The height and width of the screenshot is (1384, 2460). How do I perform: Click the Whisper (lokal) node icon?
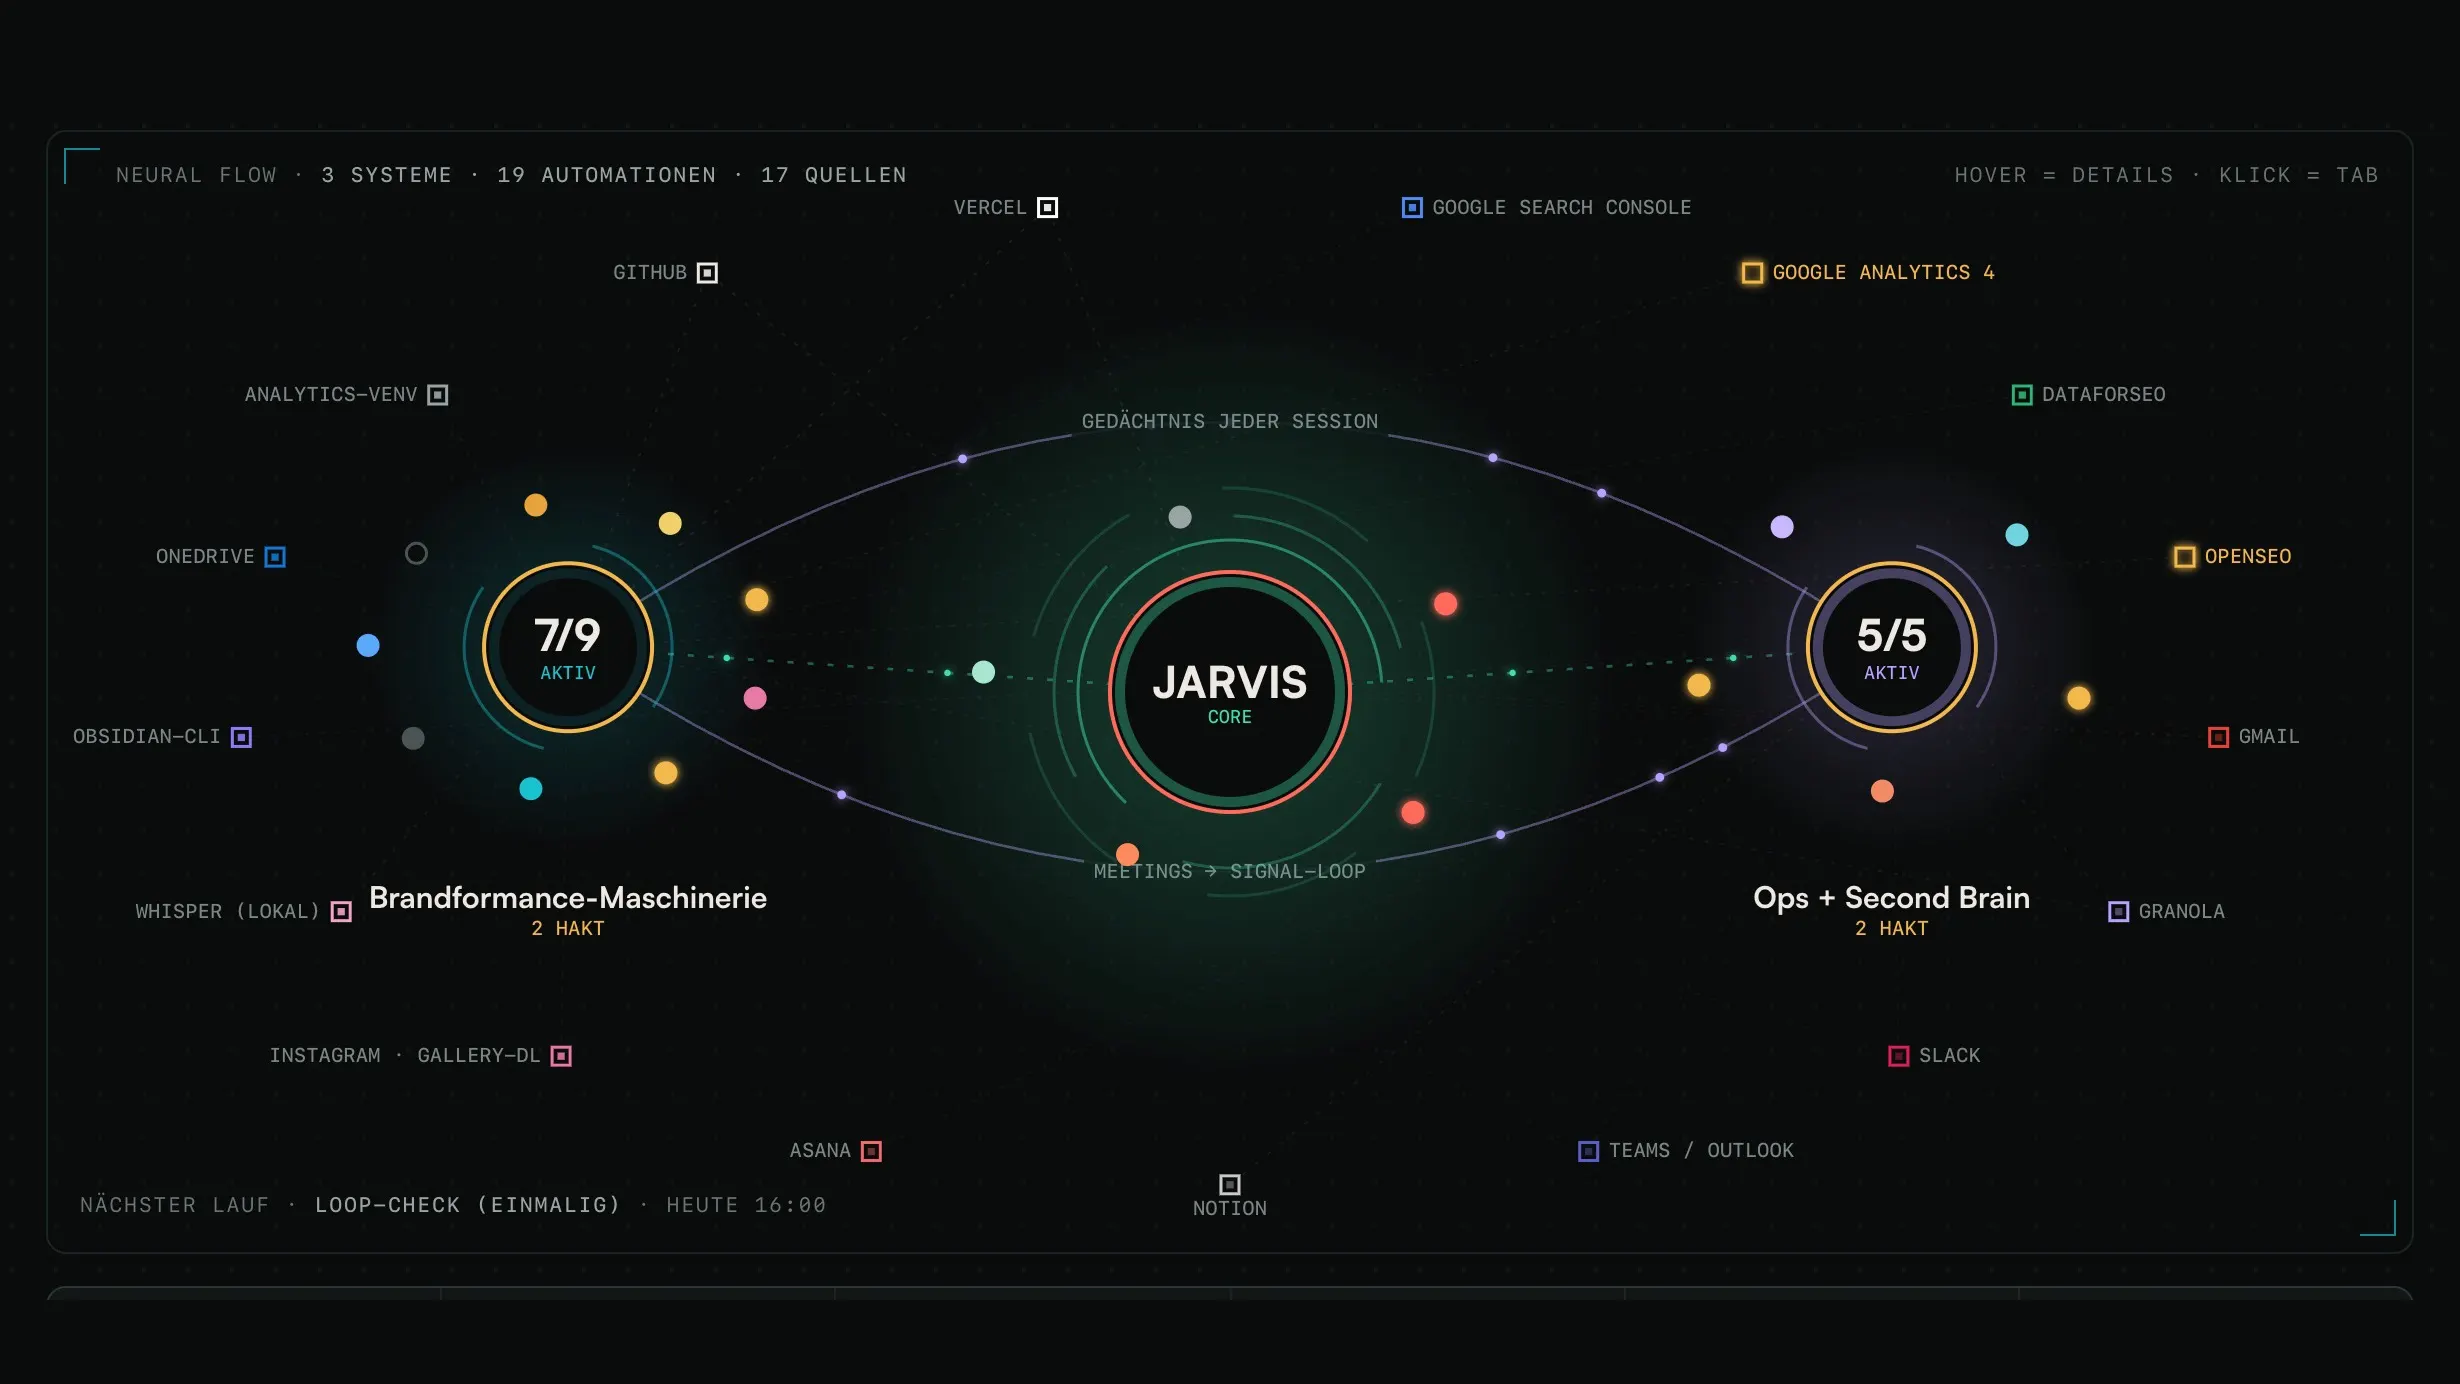coord(341,912)
